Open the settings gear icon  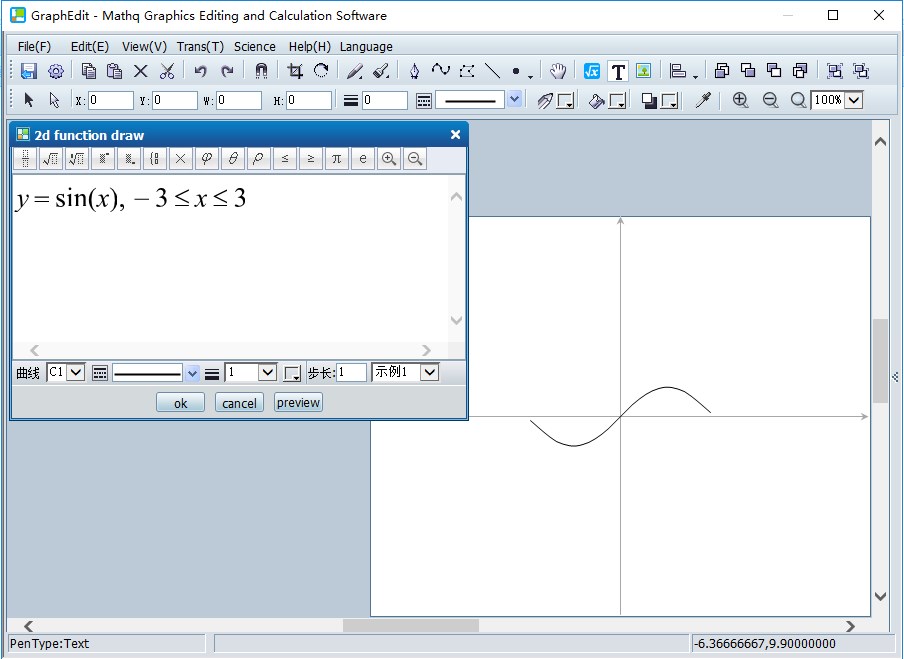click(x=55, y=71)
